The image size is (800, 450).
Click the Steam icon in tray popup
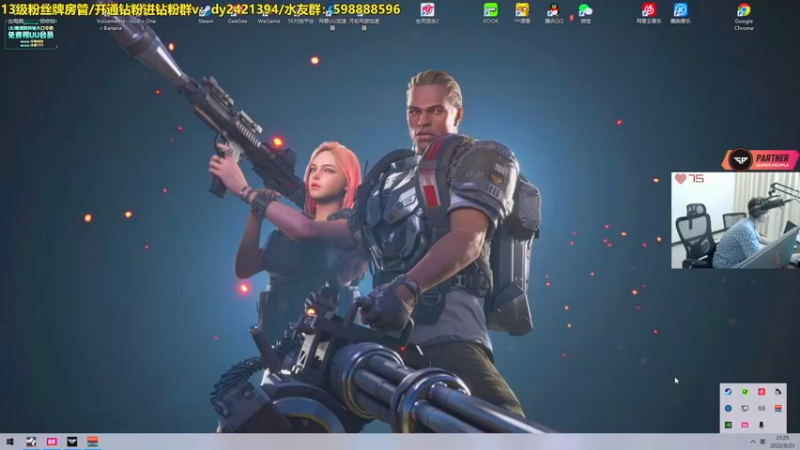[x=728, y=392]
